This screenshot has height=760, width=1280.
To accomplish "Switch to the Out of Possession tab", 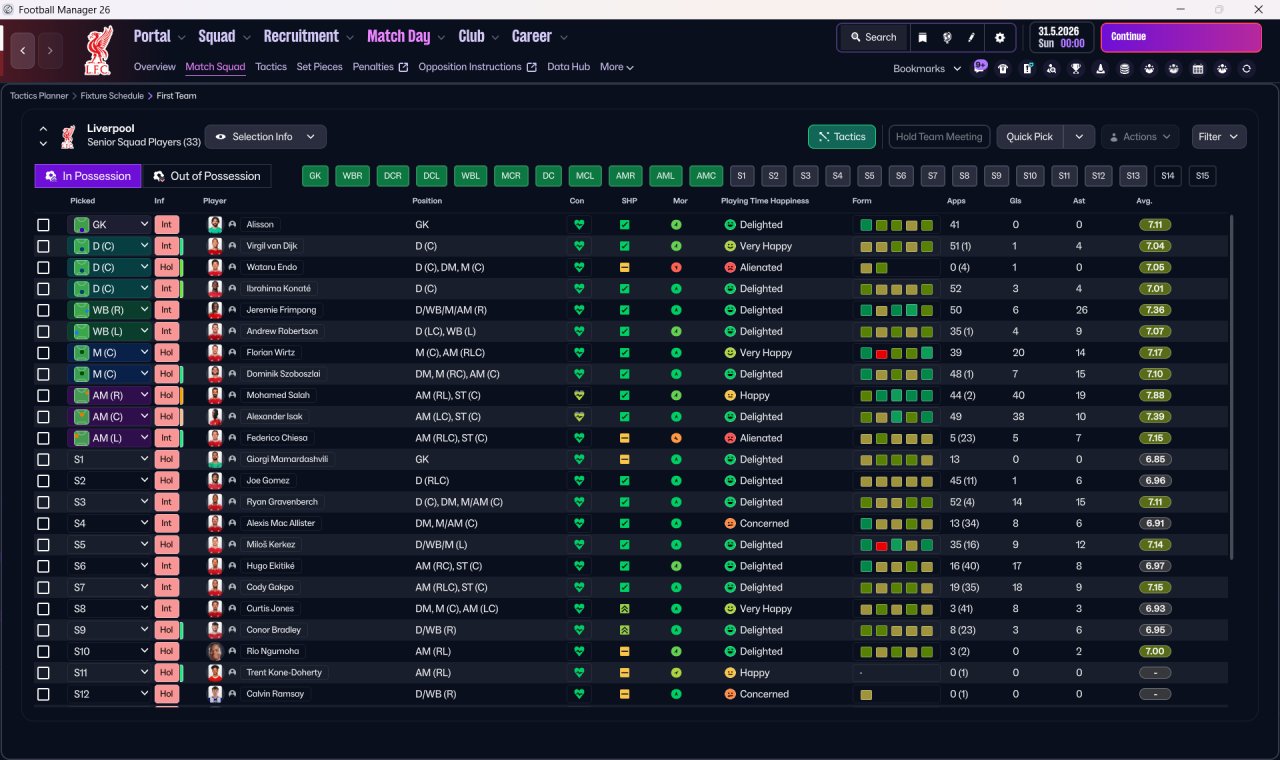I will pos(206,176).
